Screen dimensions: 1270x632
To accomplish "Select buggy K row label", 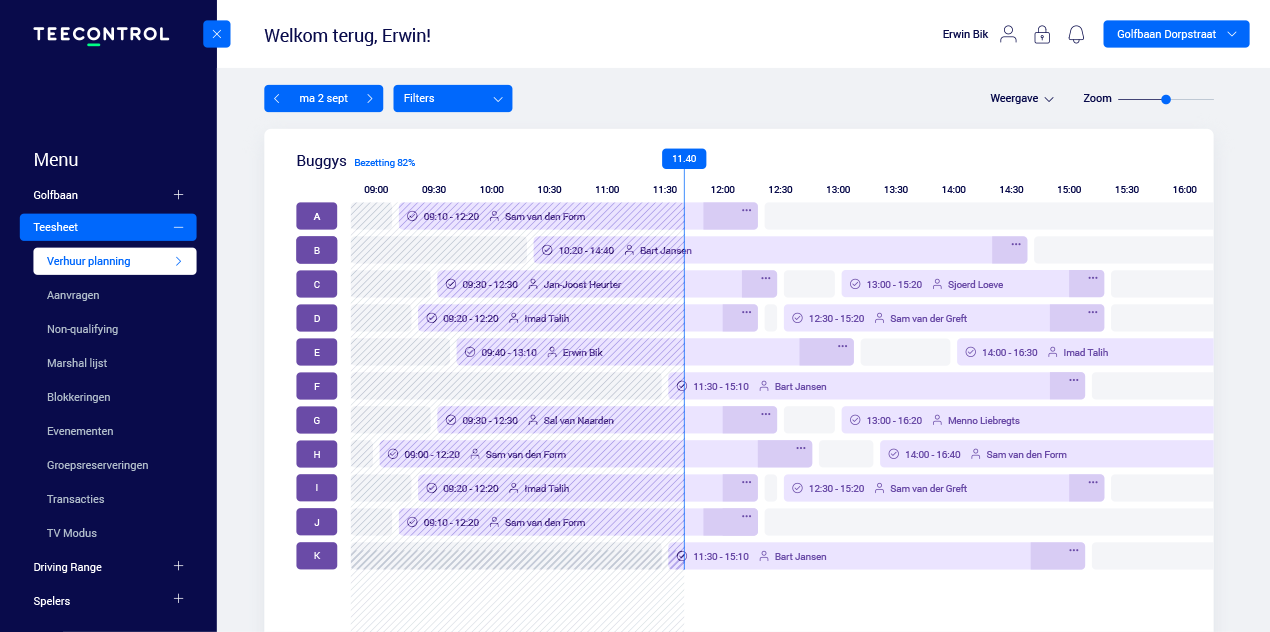I will click(x=317, y=556).
